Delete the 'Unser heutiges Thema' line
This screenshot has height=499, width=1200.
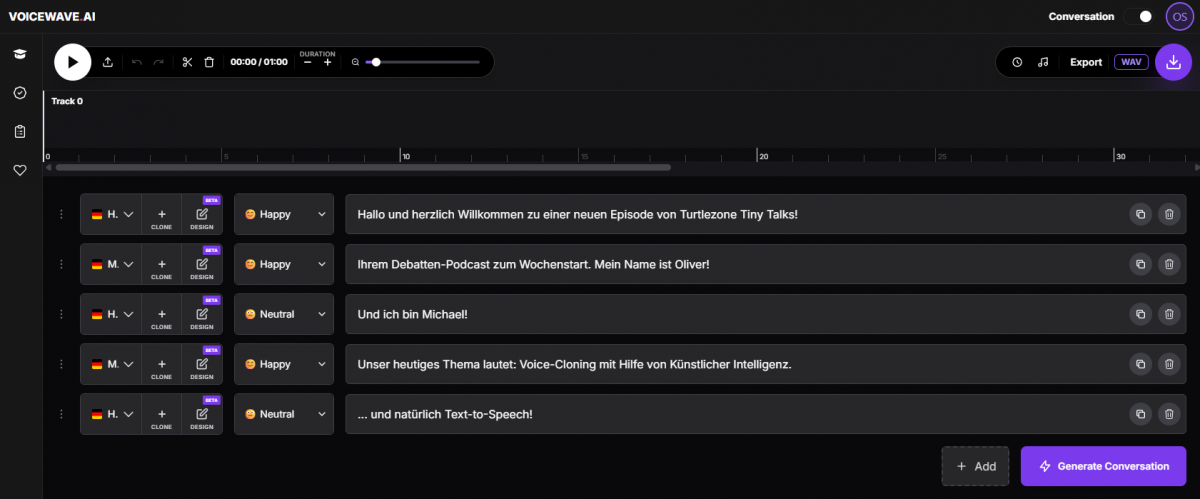point(1168,364)
